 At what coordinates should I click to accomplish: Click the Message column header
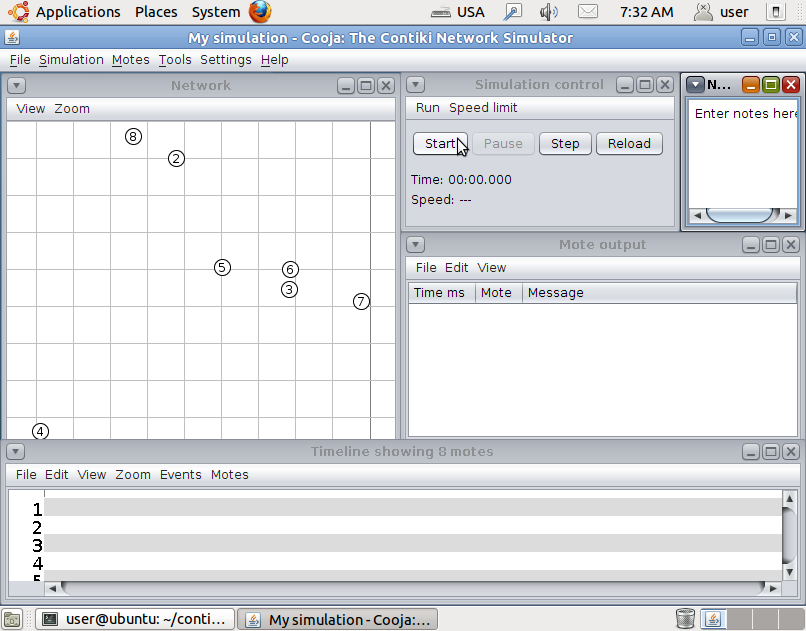tap(660, 293)
